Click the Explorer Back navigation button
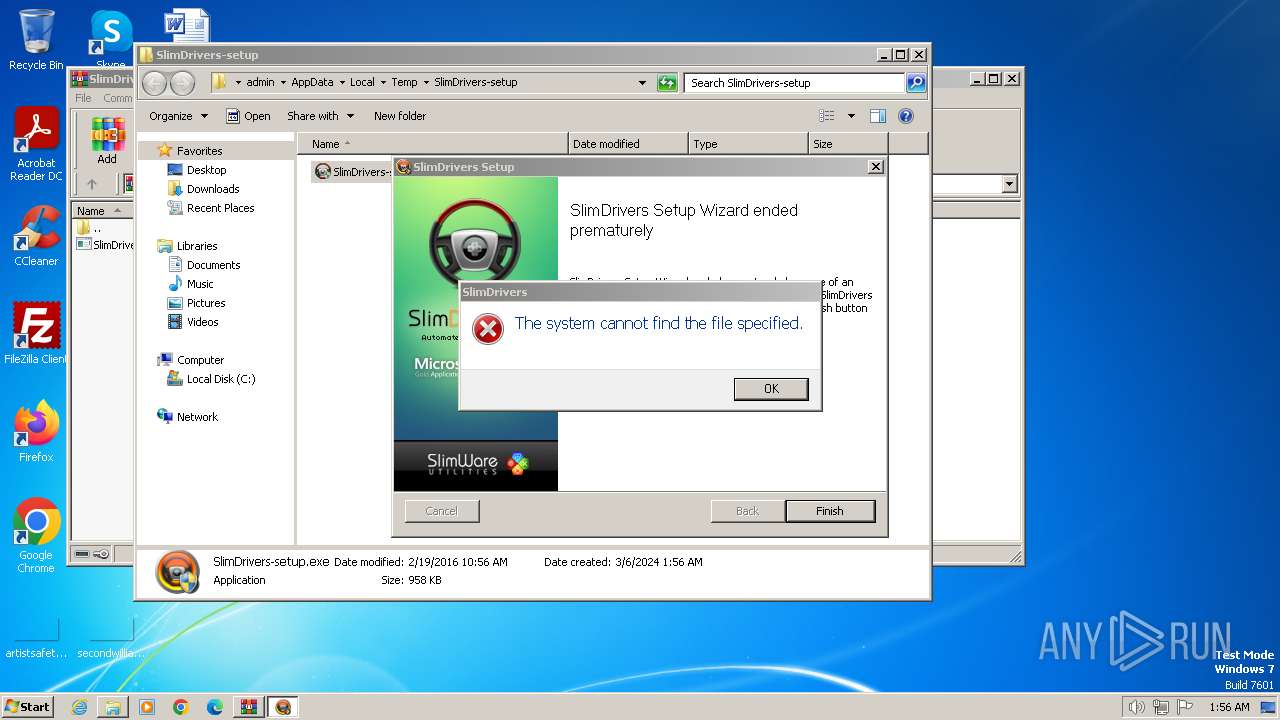 click(154, 83)
